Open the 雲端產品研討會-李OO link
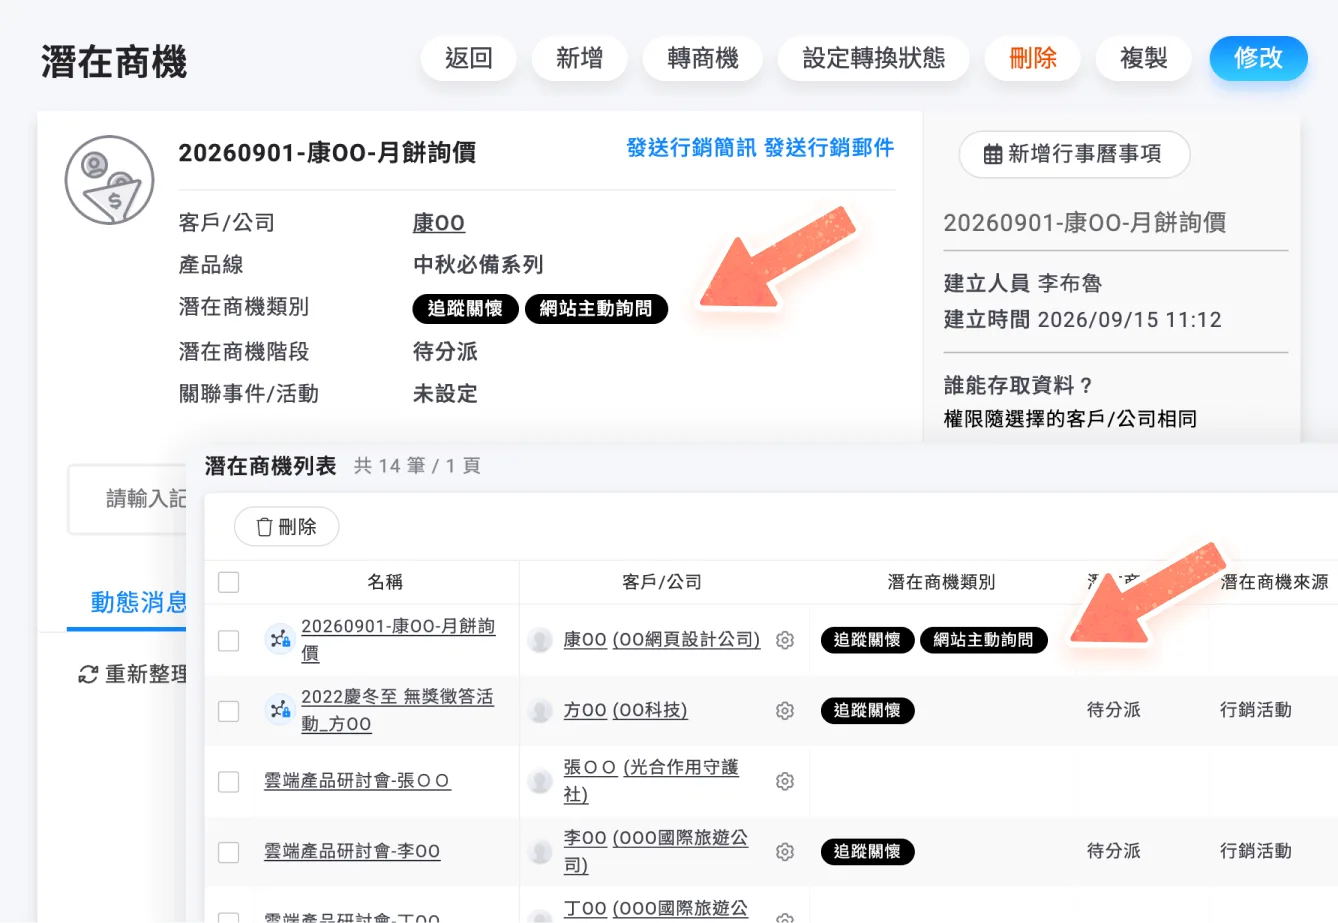 pos(352,852)
